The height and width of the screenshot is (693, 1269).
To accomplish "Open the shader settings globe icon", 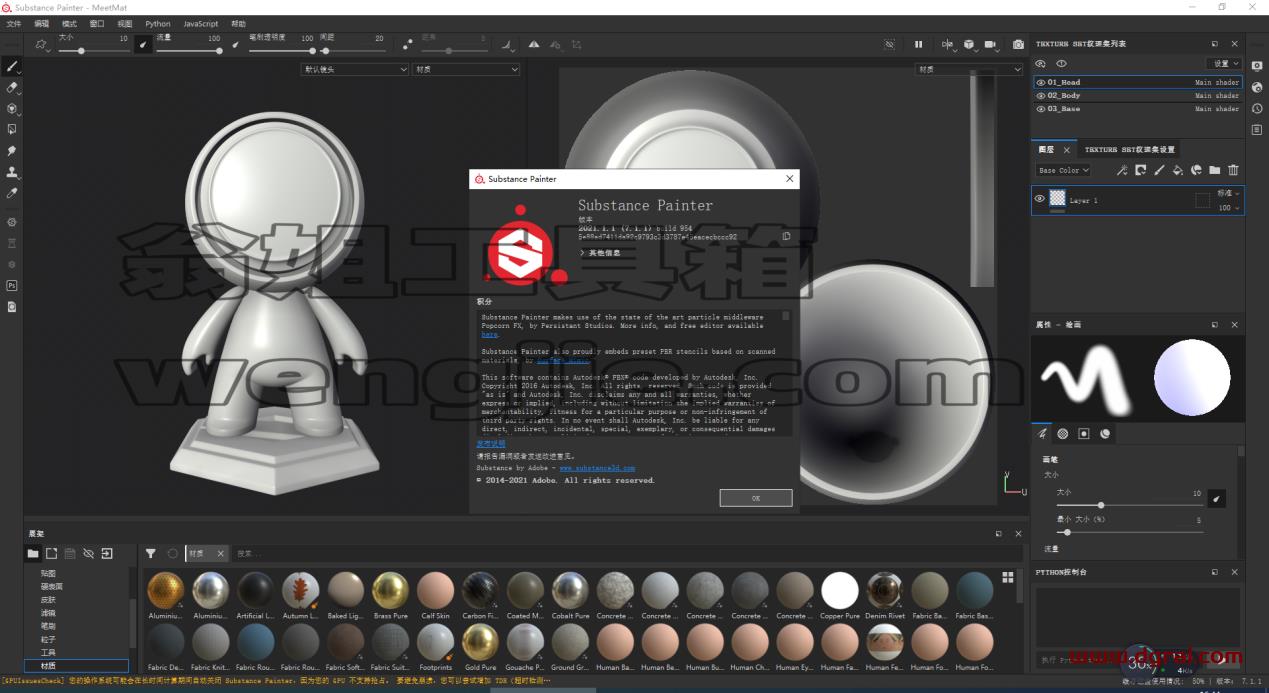I will (x=1257, y=87).
